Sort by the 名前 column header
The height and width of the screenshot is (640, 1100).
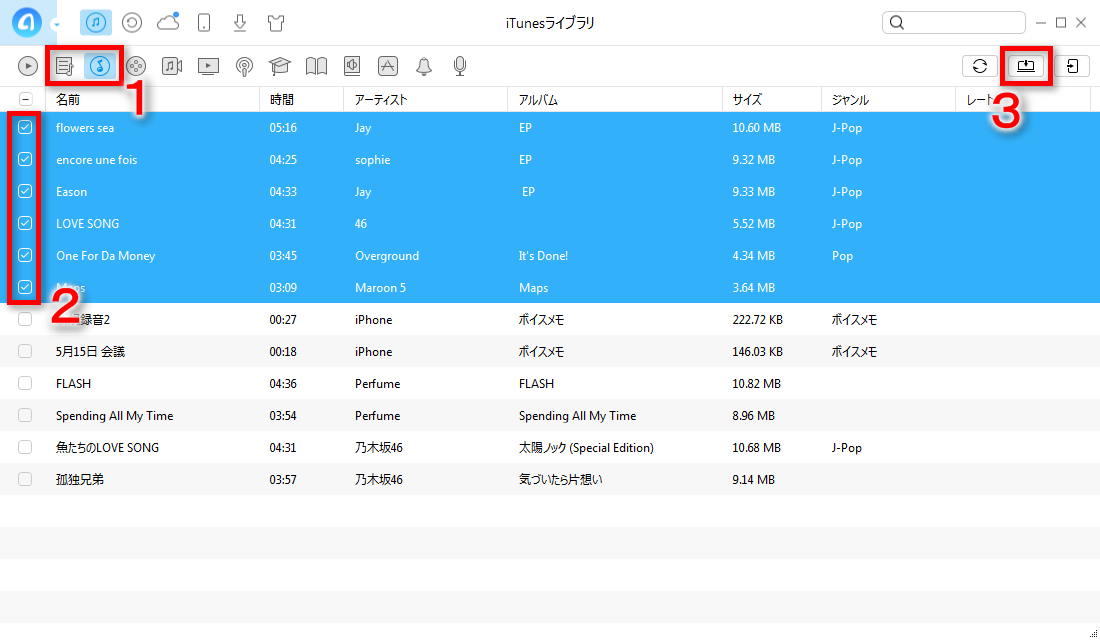coord(152,100)
